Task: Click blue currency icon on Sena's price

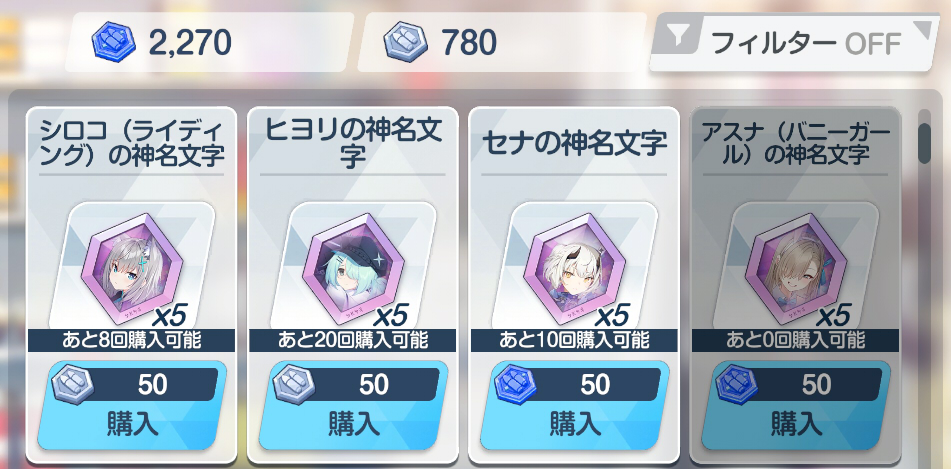Action: [x=516, y=385]
